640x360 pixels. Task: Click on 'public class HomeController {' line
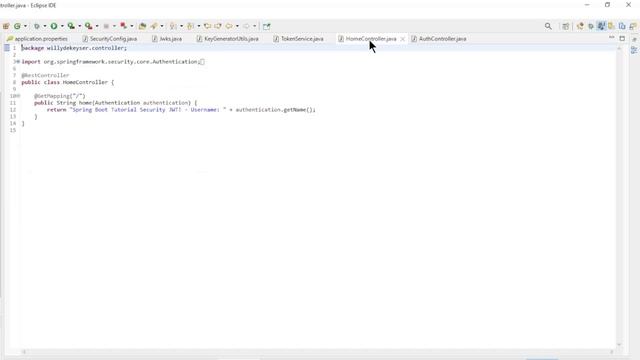(x=68, y=82)
